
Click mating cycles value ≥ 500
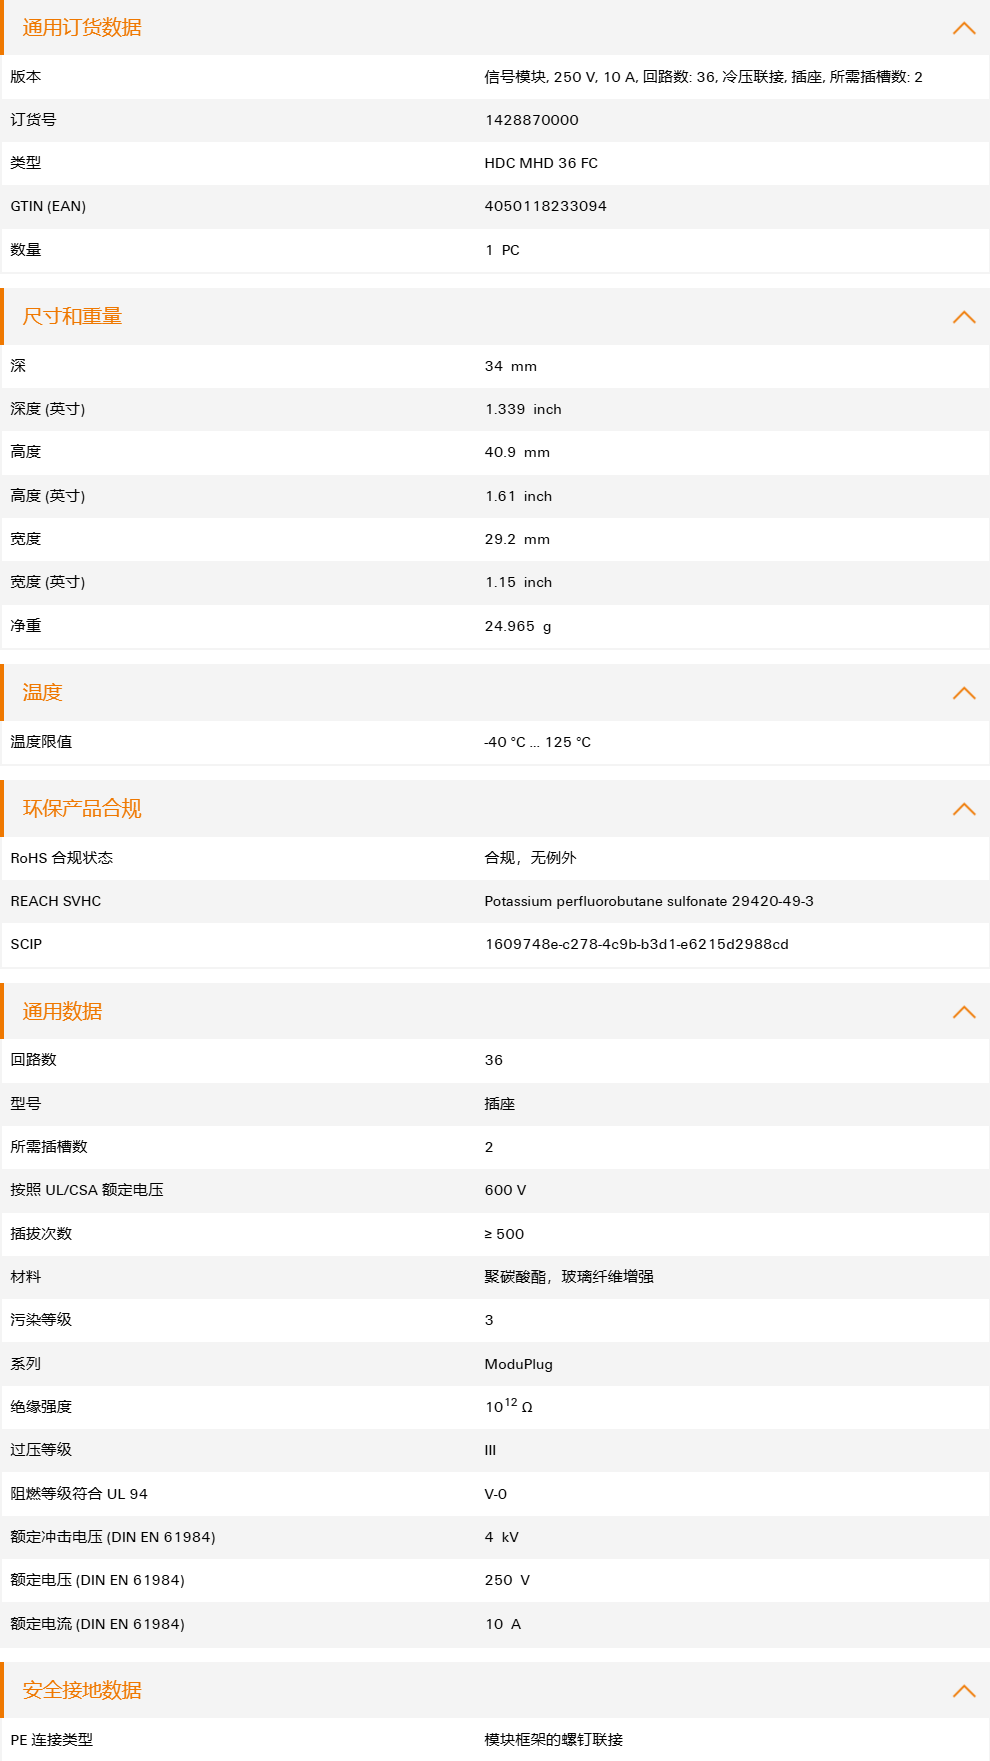[504, 1234]
